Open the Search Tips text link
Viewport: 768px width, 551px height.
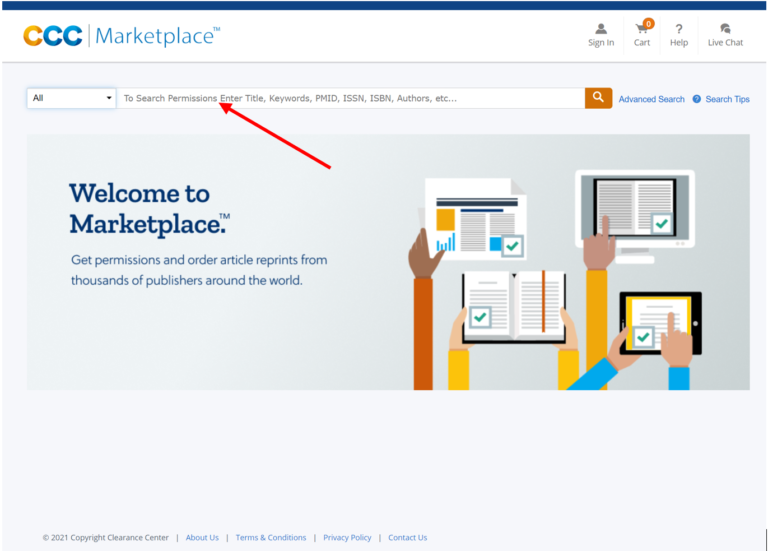click(727, 99)
